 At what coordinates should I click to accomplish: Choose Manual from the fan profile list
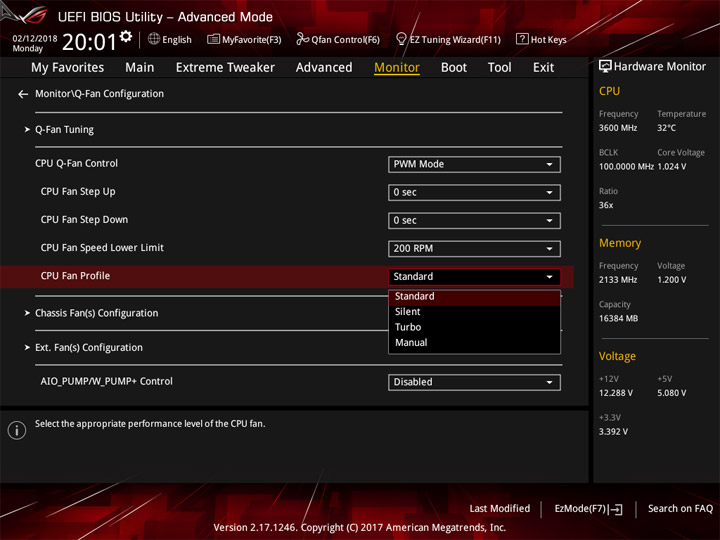474,343
